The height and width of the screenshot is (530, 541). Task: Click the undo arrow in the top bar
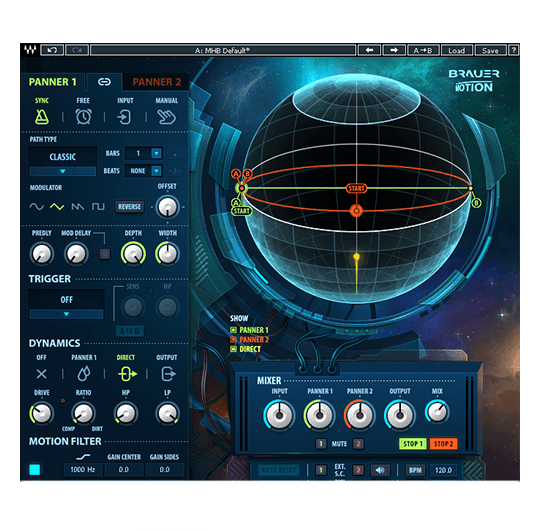52,50
